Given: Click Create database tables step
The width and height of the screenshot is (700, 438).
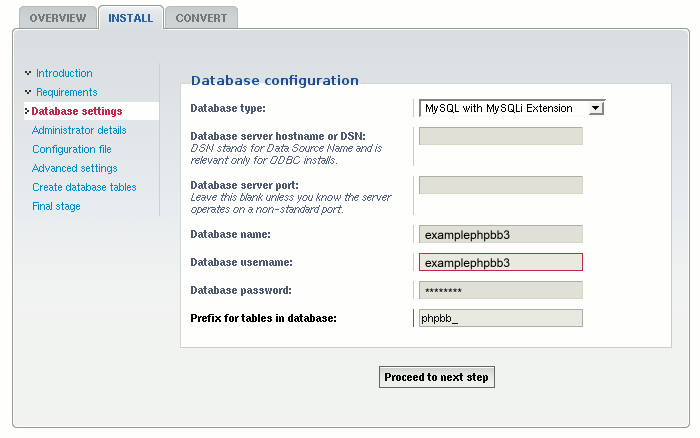Looking at the screenshot, I should tap(84, 187).
